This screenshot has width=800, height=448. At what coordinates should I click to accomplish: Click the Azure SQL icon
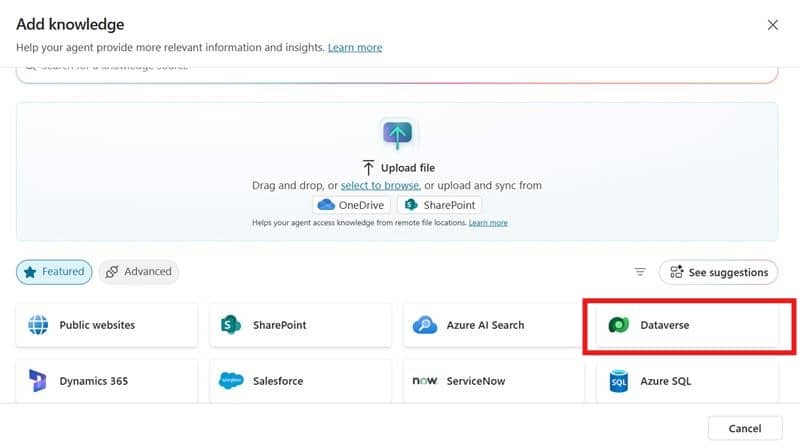pos(618,381)
